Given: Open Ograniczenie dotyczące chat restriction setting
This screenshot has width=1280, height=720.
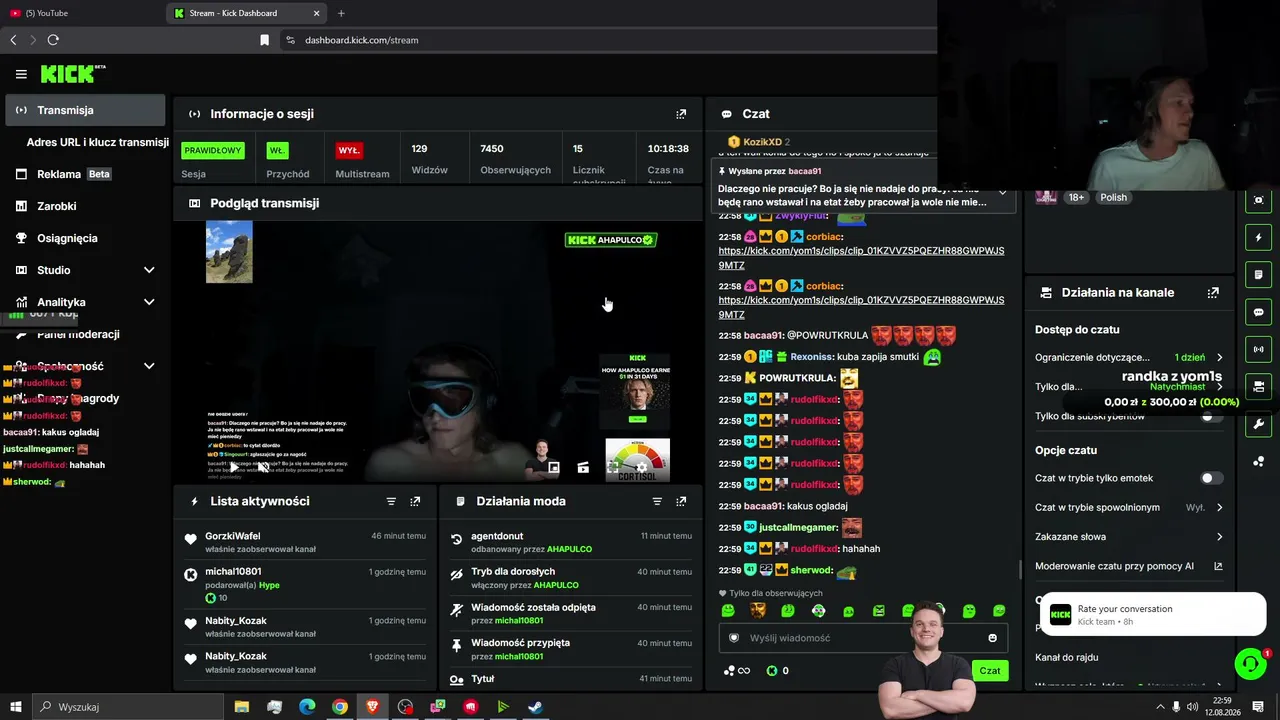Looking at the screenshot, I should coord(1129,357).
